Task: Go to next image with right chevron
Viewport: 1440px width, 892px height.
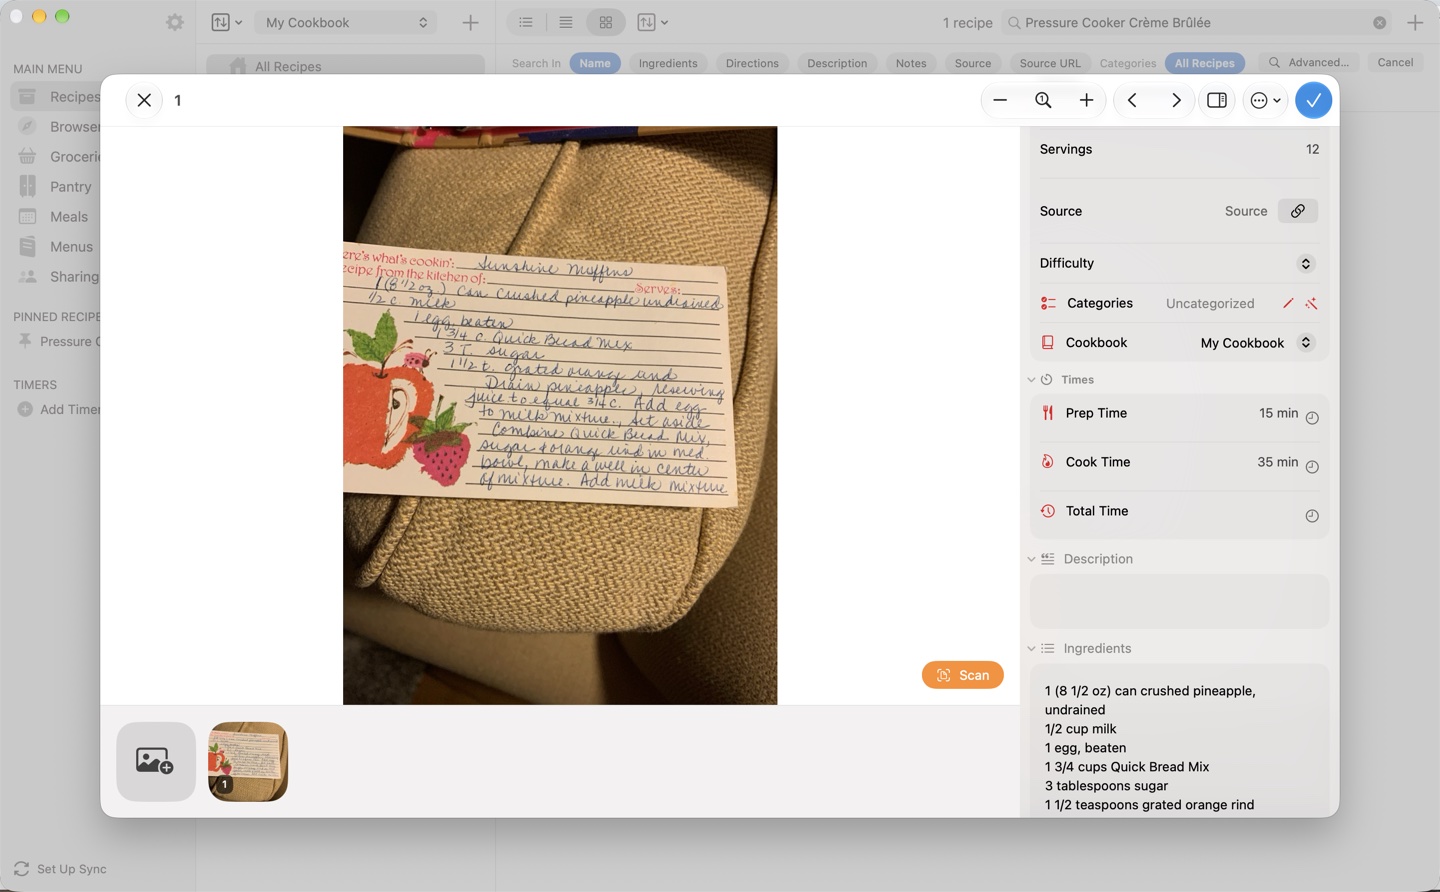Action: tap(1176, 100)
